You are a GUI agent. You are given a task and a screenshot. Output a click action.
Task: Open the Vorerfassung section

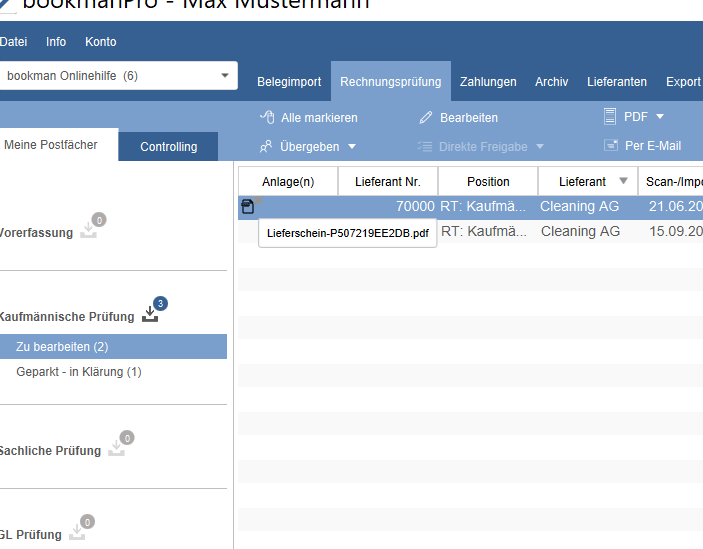(x=36, y=233)
